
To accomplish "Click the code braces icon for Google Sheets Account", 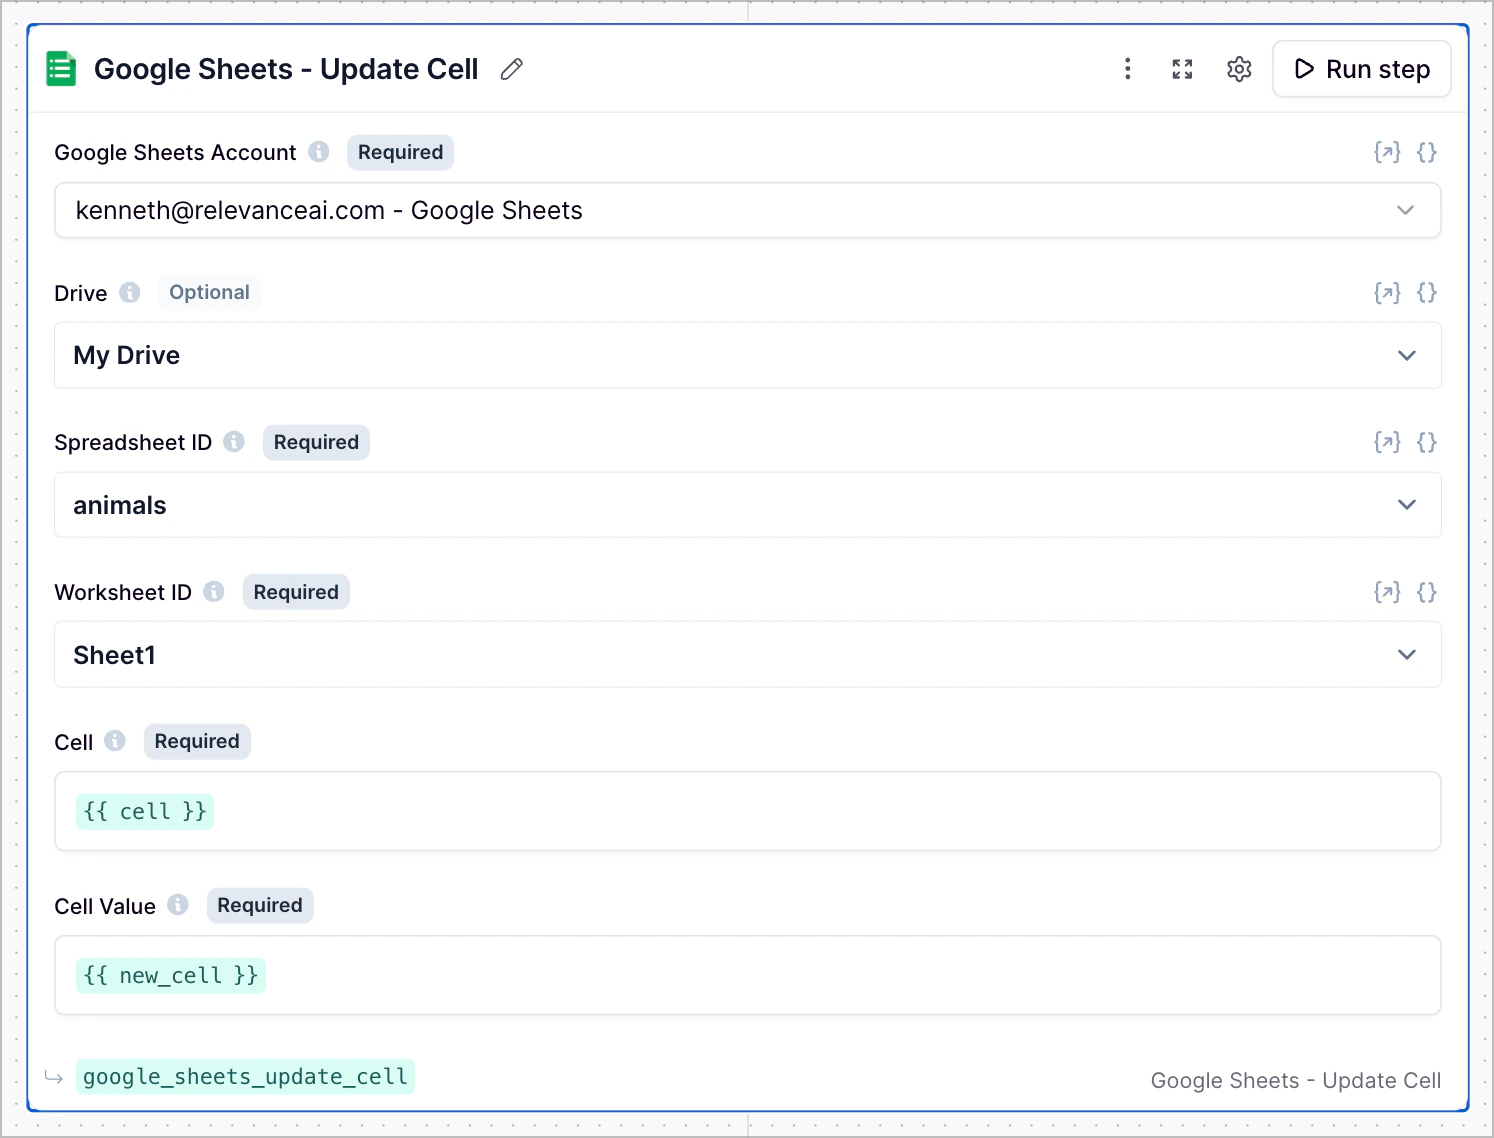I will tap(1427, 152).
